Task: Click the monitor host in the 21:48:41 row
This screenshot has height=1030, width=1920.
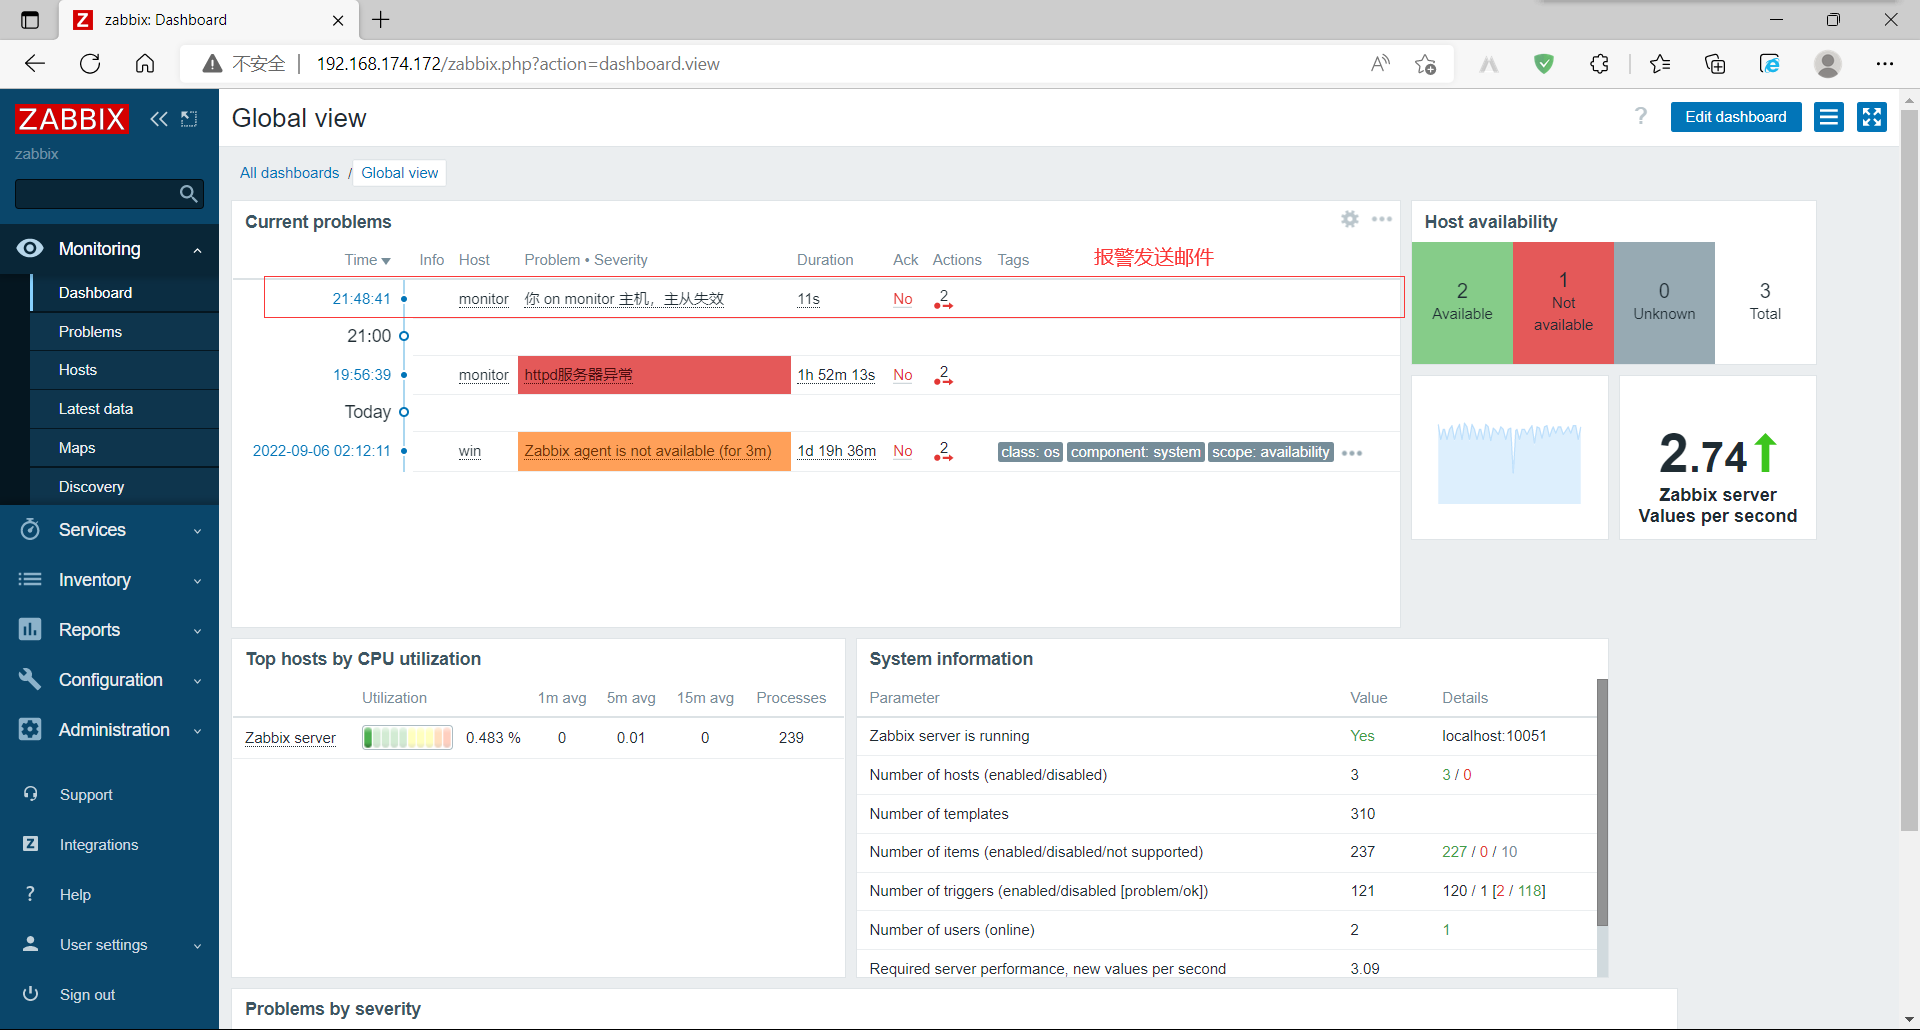Action: pos(483,299)
